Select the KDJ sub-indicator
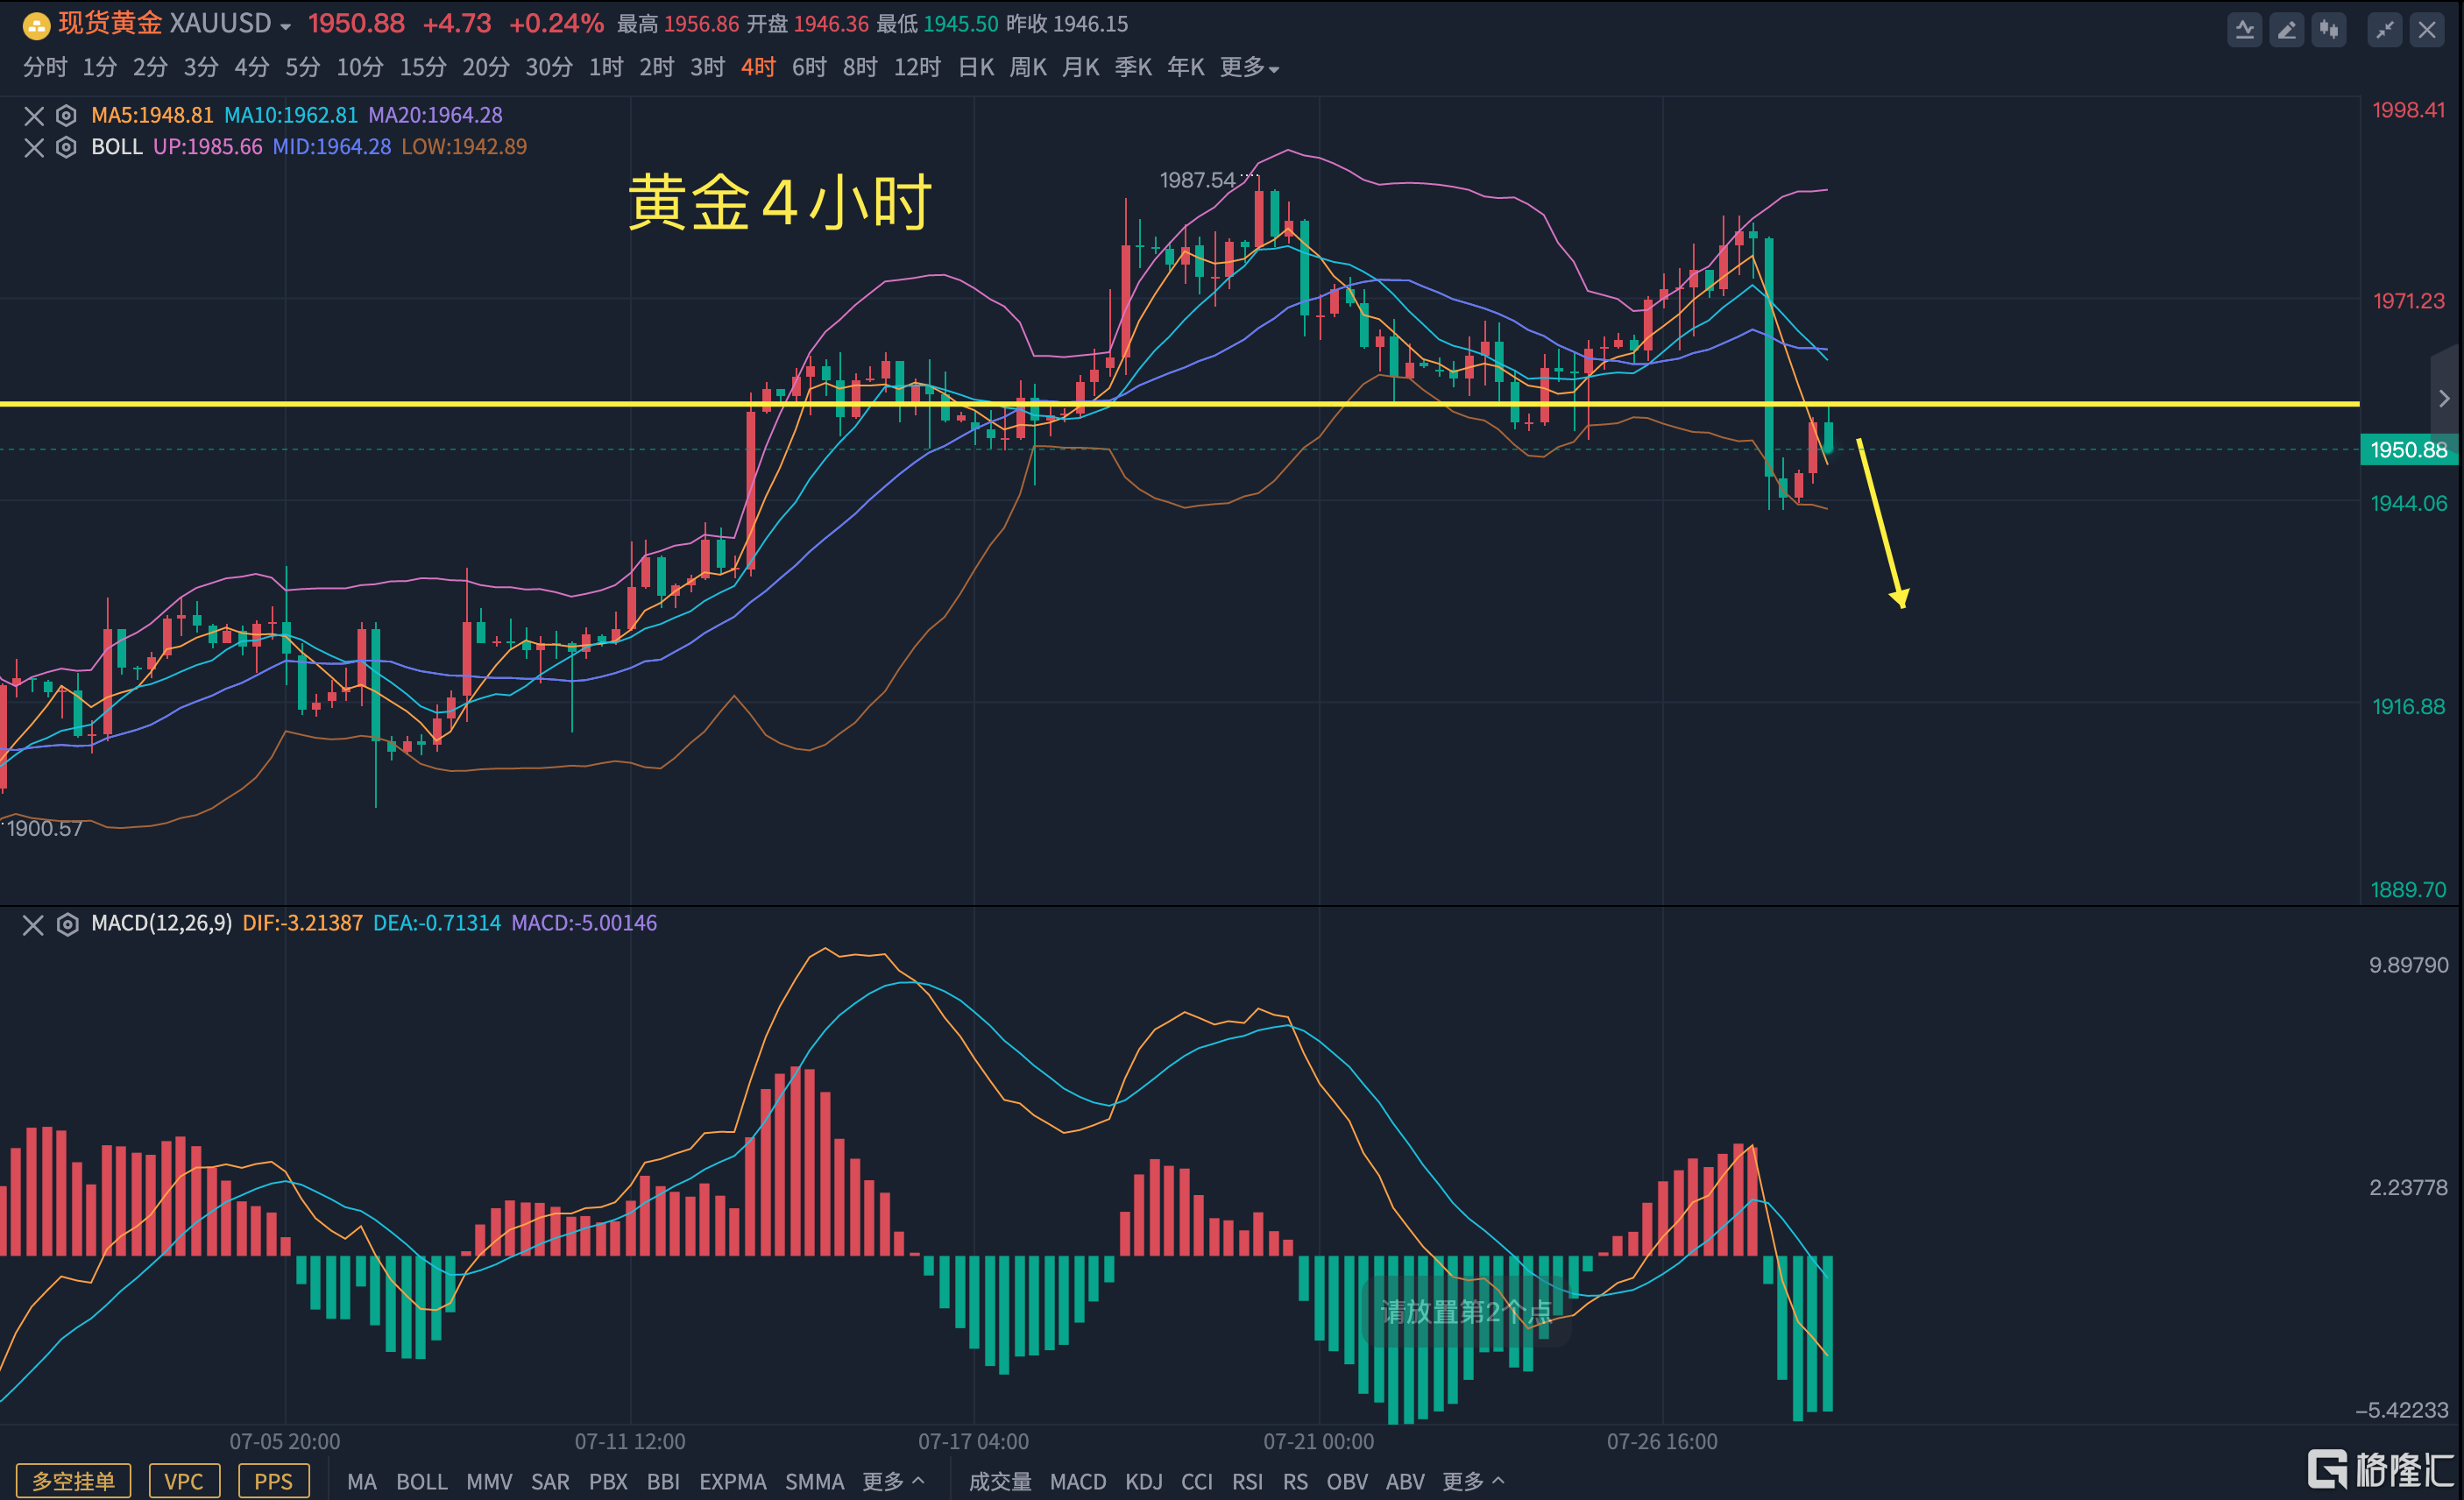2464x1500 pixels. click(1144, 1482)
